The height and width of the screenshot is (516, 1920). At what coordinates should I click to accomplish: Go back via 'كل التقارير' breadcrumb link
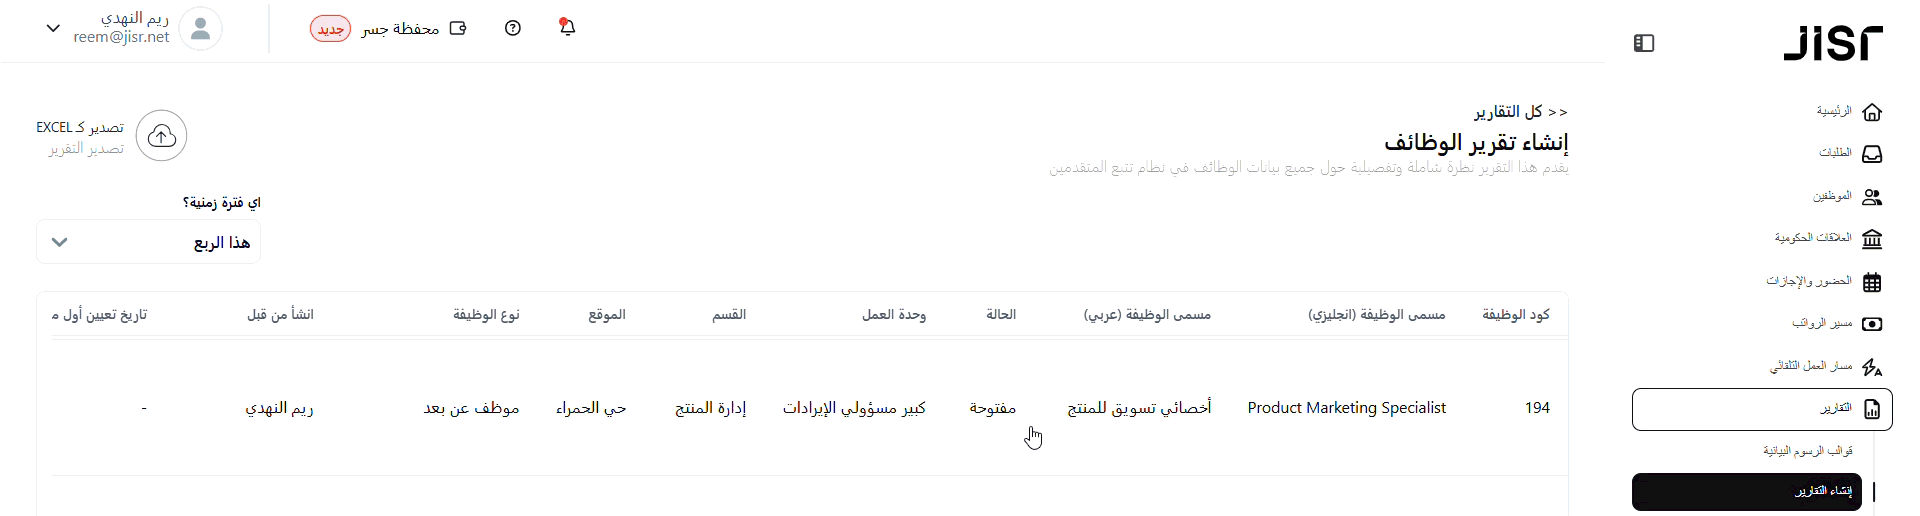click(1520, 112)
